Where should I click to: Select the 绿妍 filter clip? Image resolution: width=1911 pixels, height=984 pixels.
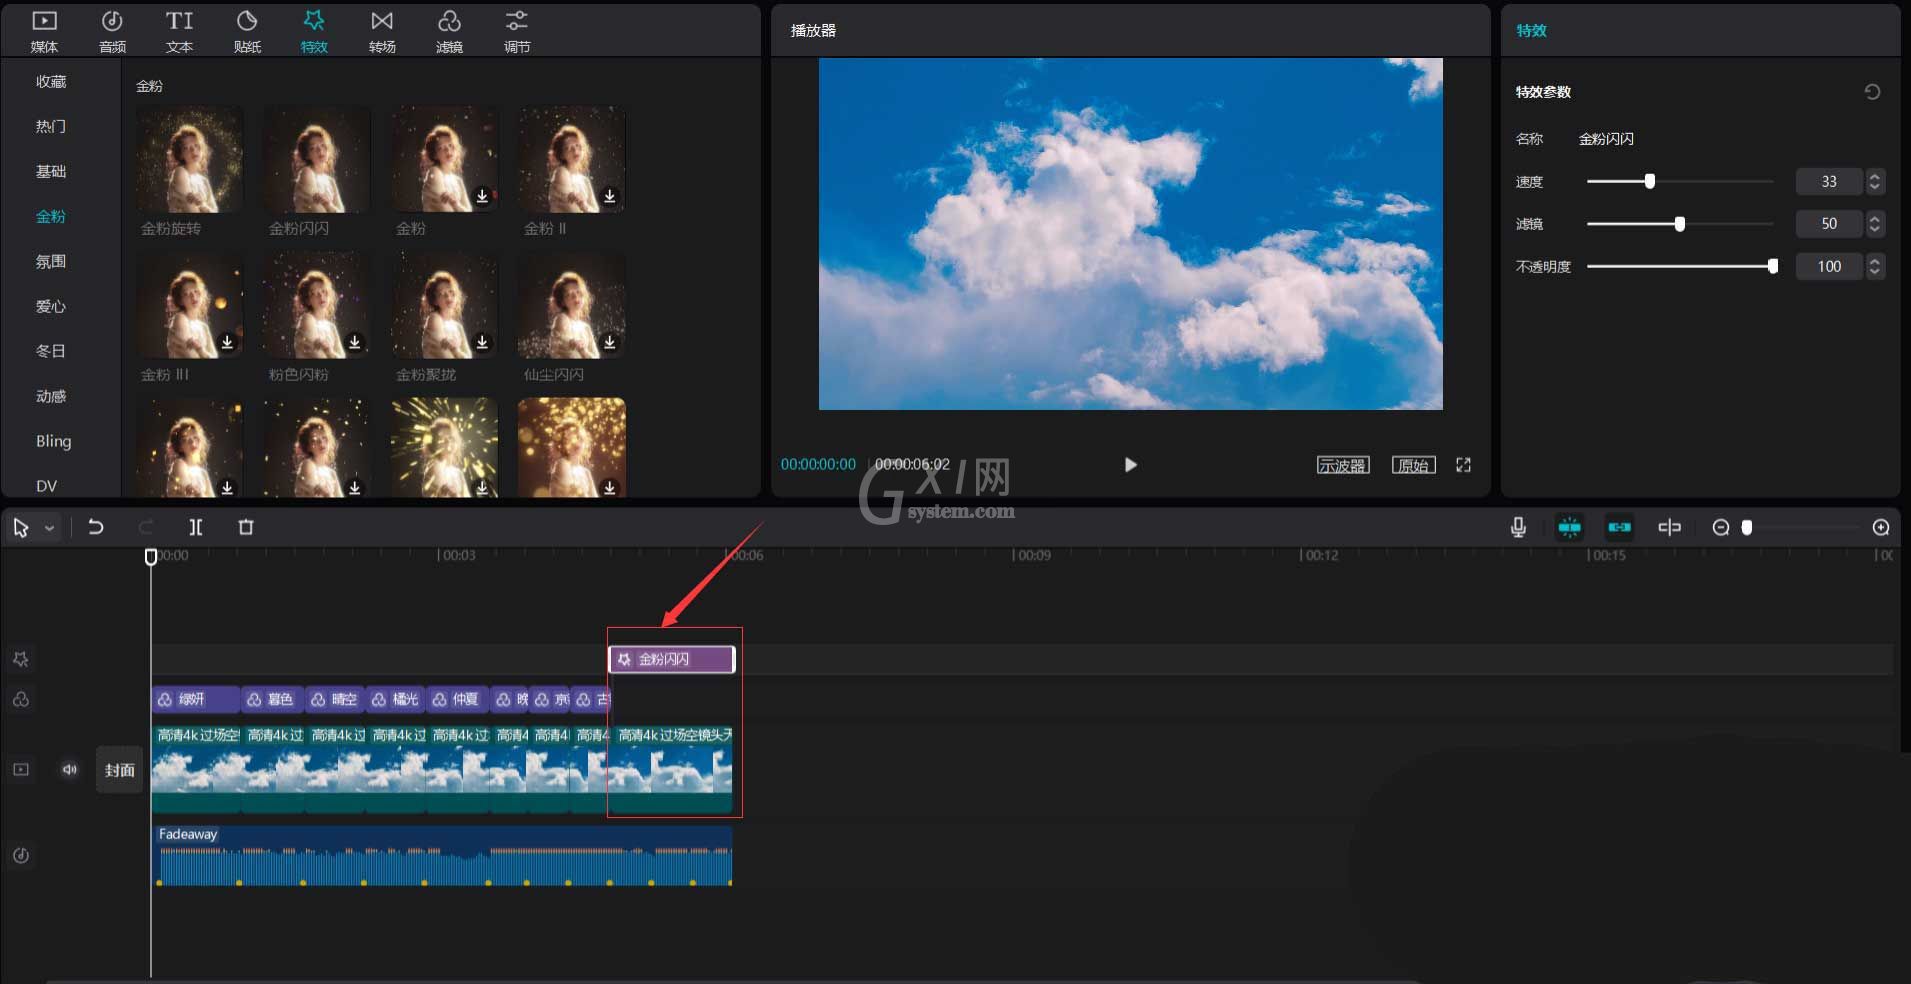click(x=196, y=699)
